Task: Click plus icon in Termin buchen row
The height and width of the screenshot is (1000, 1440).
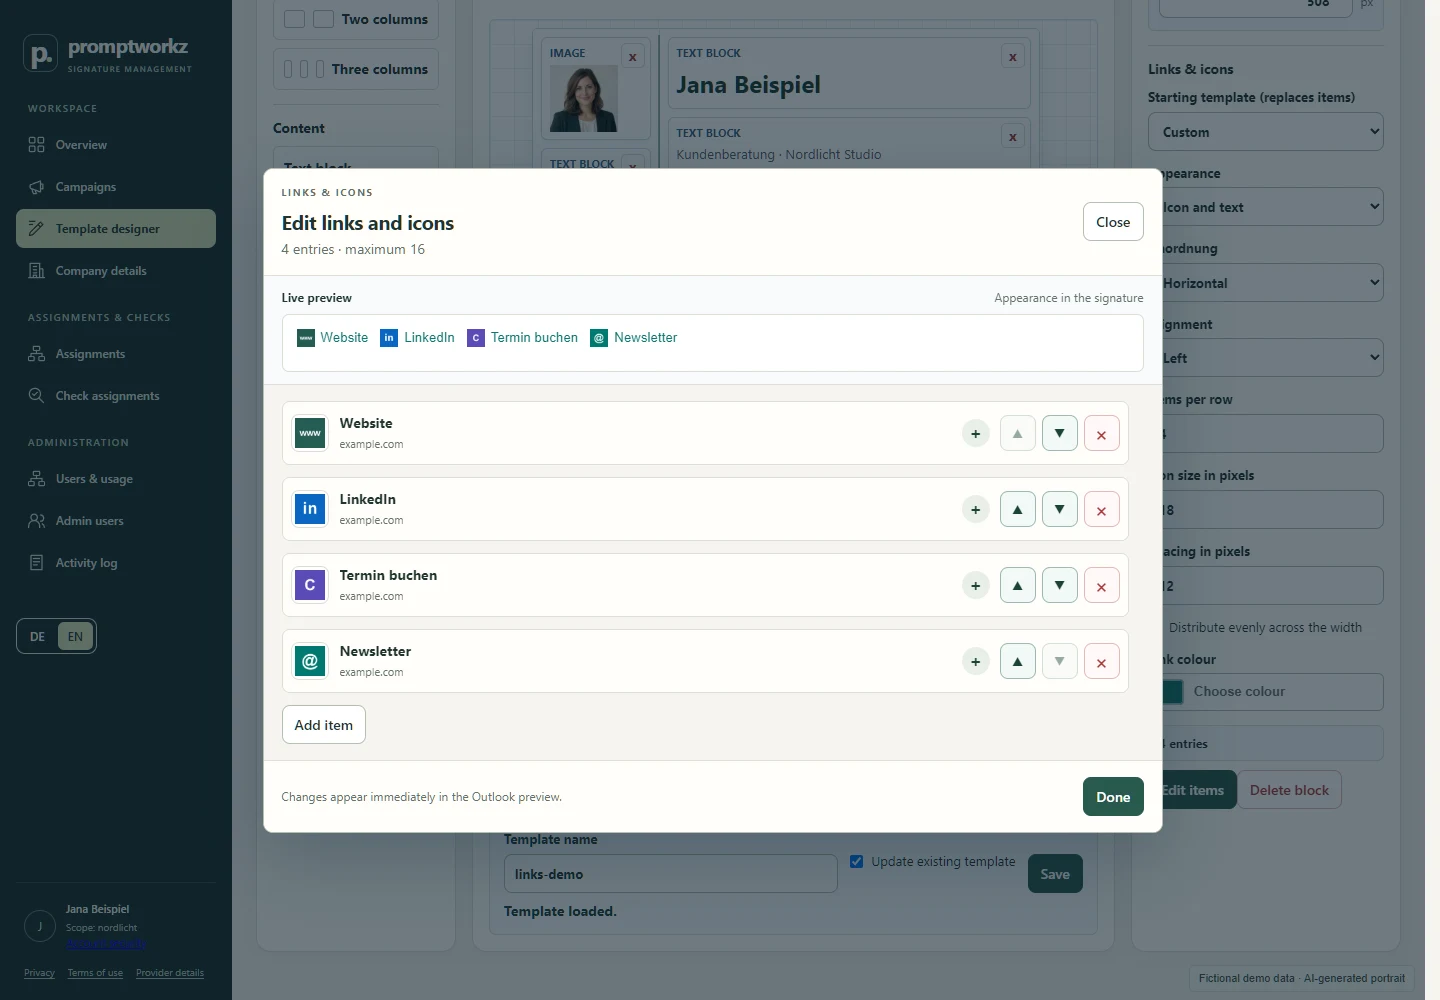Action: pyautogui.click(x=975, y=585)
